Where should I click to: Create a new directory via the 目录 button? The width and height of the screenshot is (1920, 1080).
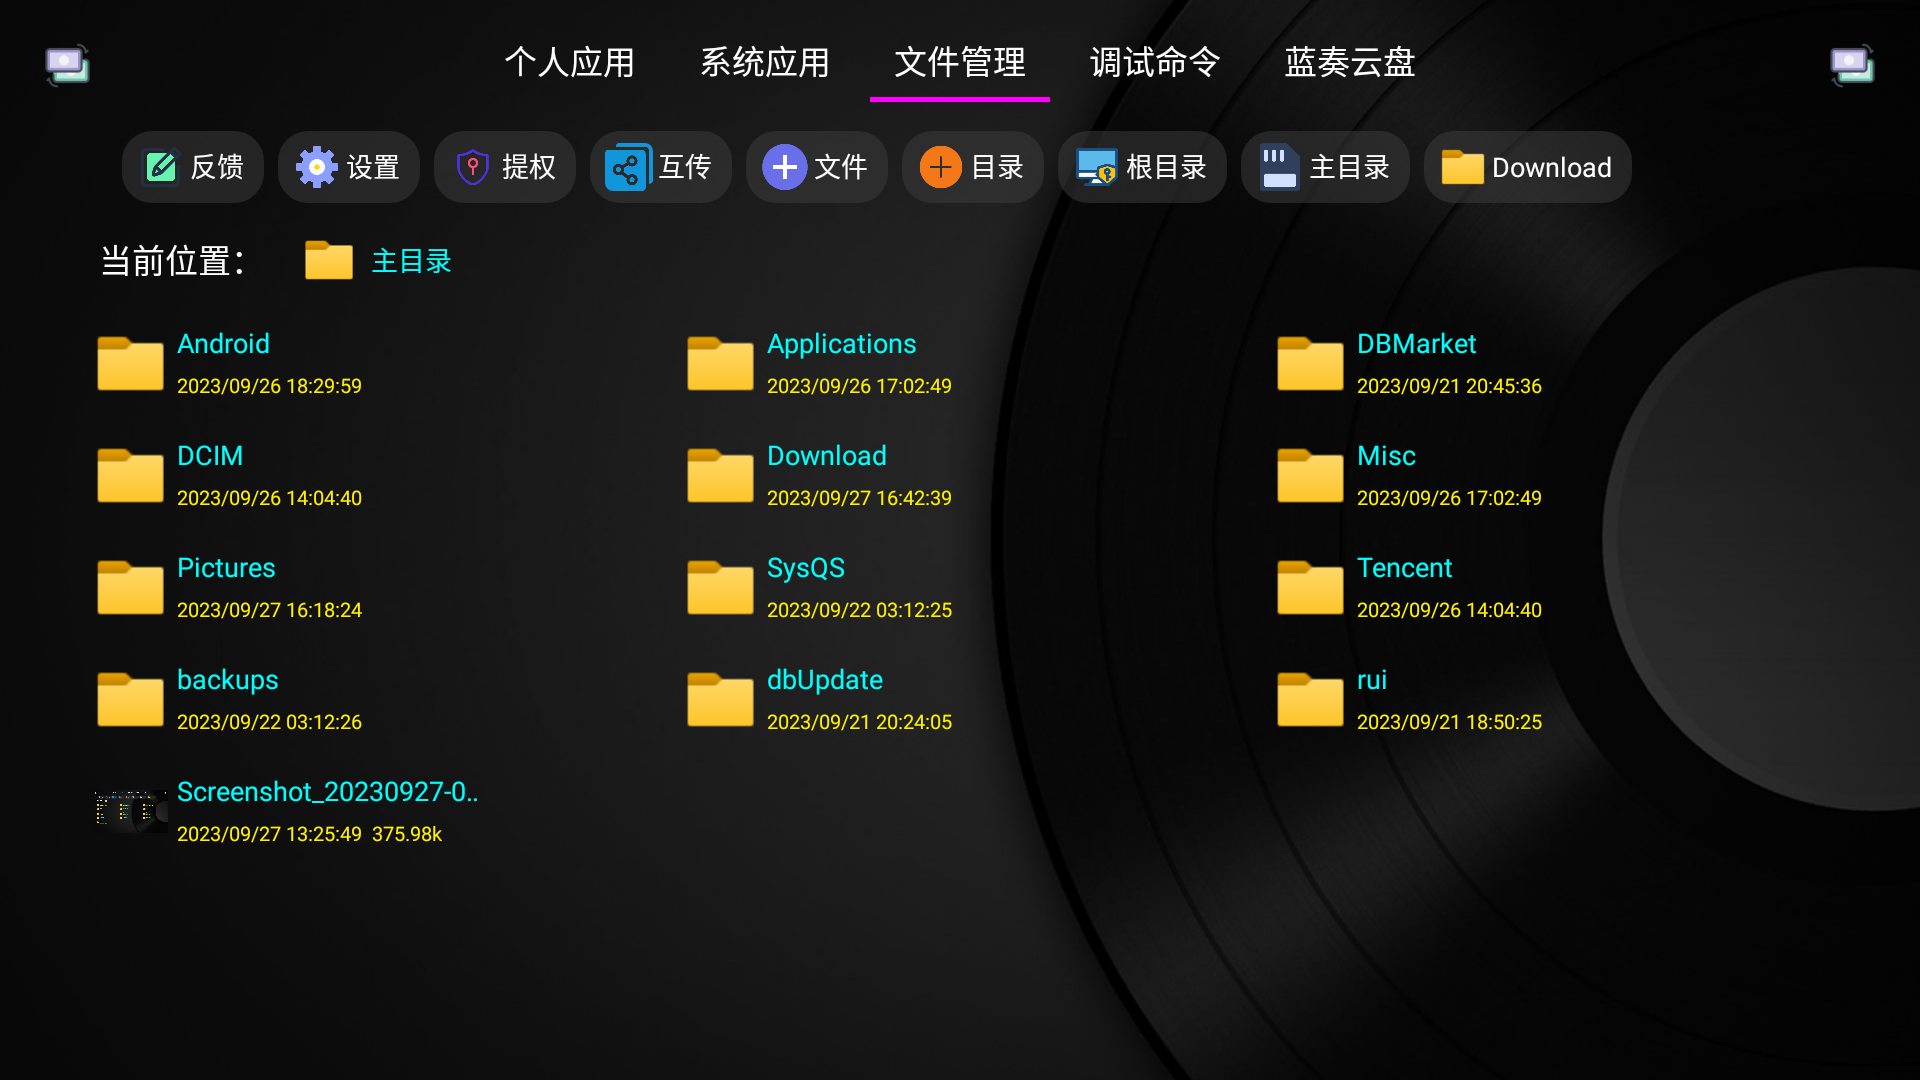(x=973, y=167)
